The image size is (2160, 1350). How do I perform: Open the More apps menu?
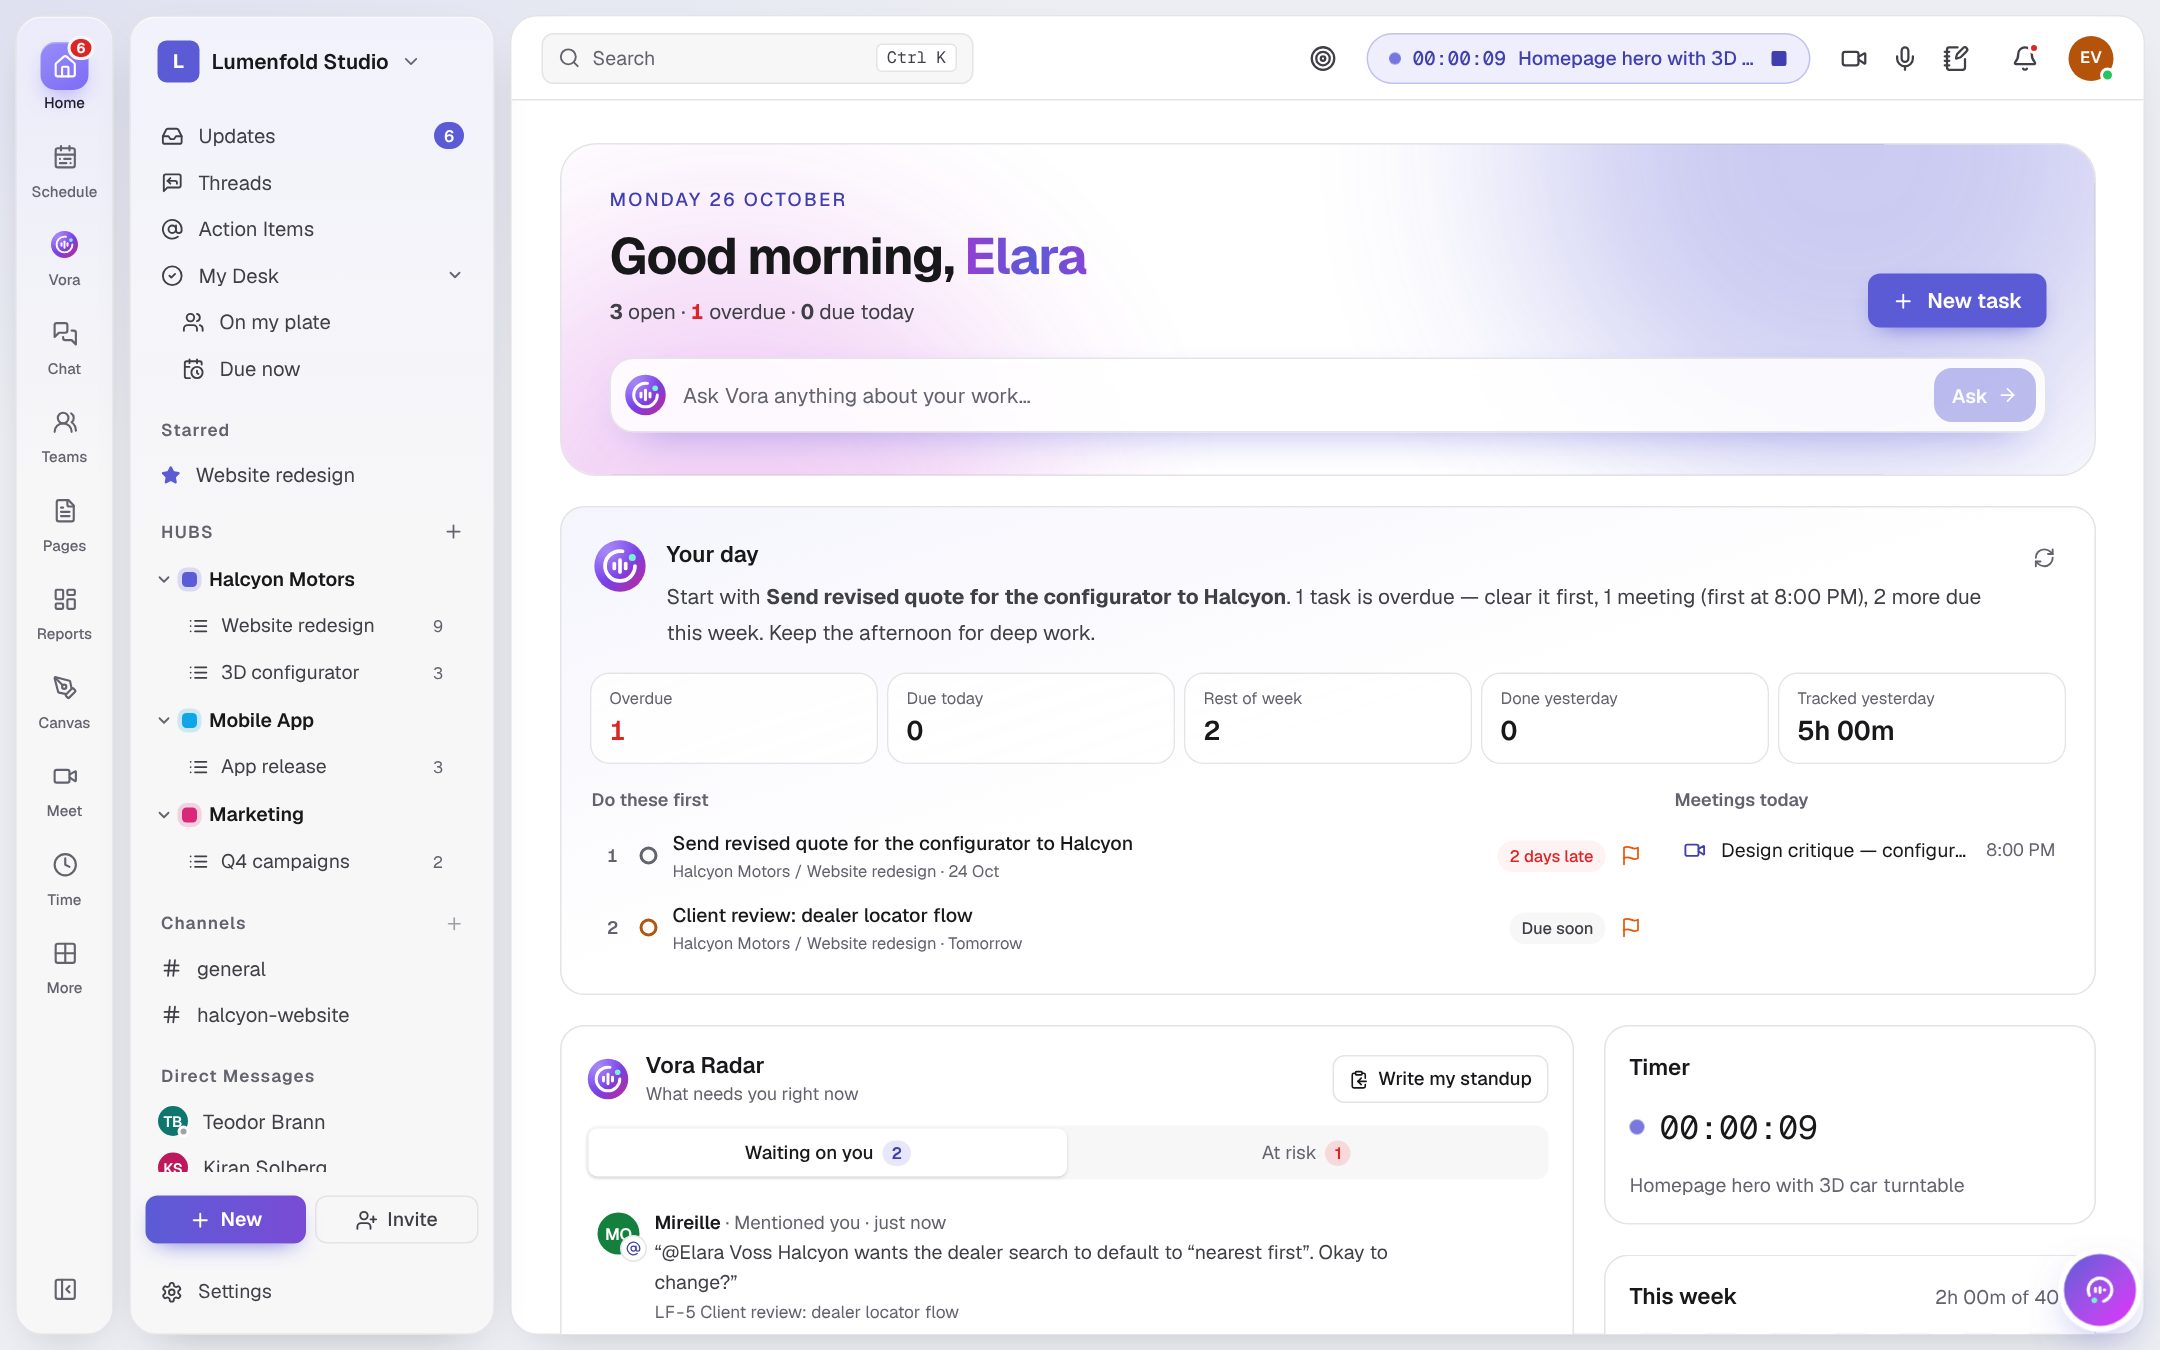point(64,967)
